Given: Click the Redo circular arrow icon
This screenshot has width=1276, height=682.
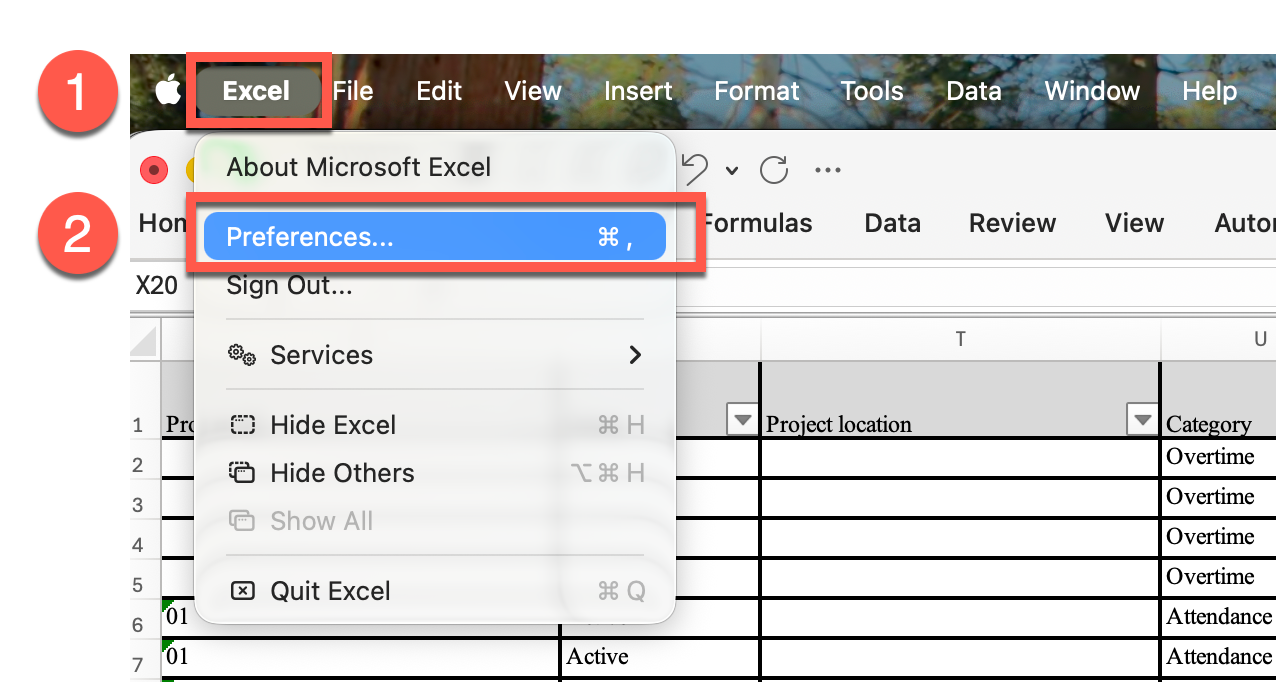Looking at the screenshot, I should coord(774,169).
